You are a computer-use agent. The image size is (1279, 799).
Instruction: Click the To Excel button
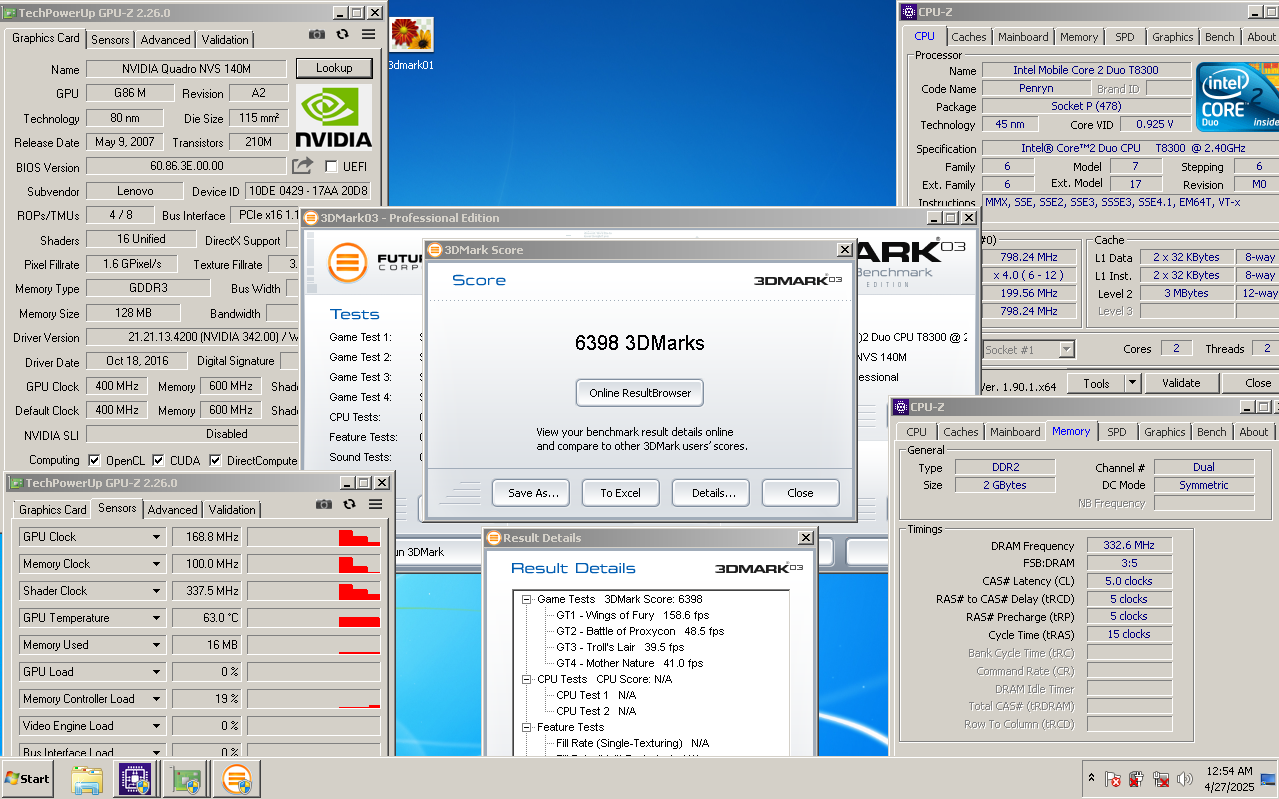click(x=621, y=493)
